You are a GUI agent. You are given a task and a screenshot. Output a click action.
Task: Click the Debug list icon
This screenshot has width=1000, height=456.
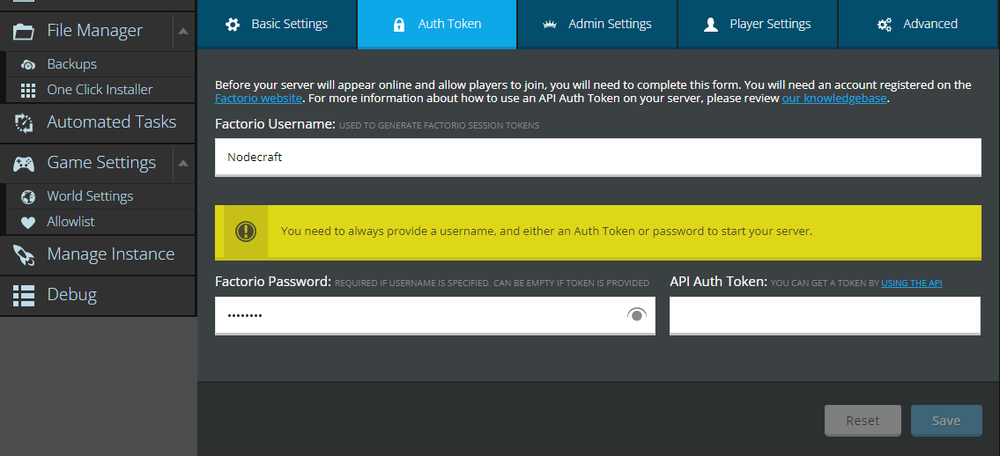click(24, 295)
